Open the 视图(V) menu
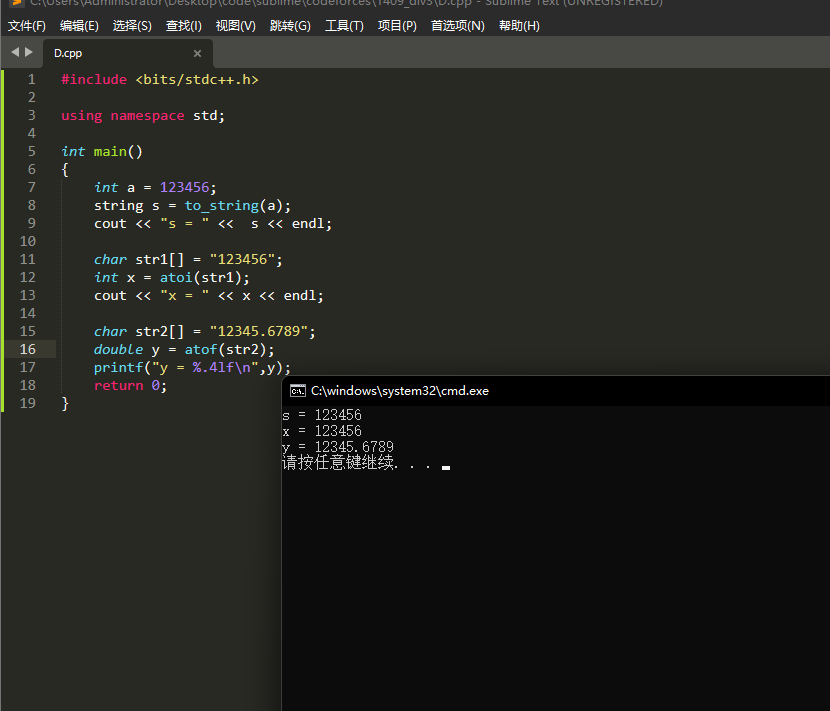 [x=236, y=25]
